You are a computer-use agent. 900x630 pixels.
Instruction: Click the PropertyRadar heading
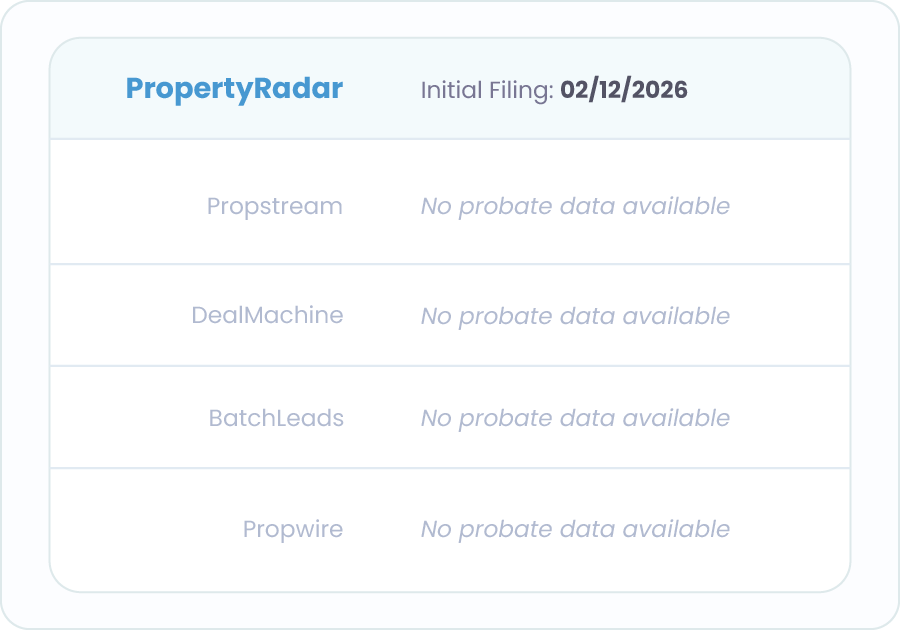pyautogui.click(x=234, y=89)
